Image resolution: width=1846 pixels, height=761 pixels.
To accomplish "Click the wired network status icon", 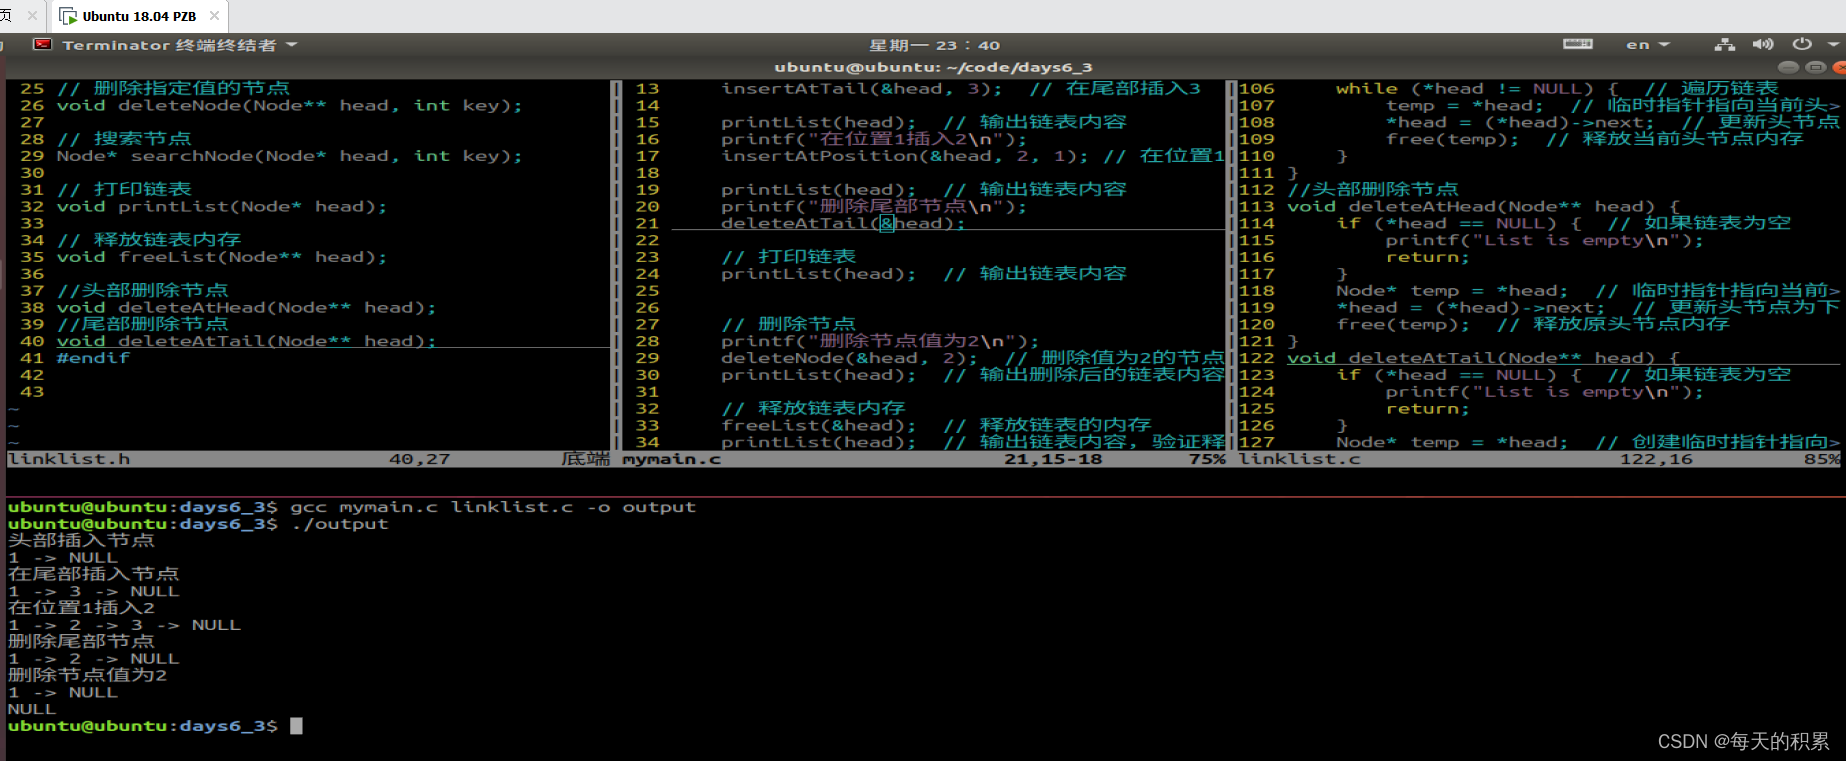I will [x=1724, y=44].
